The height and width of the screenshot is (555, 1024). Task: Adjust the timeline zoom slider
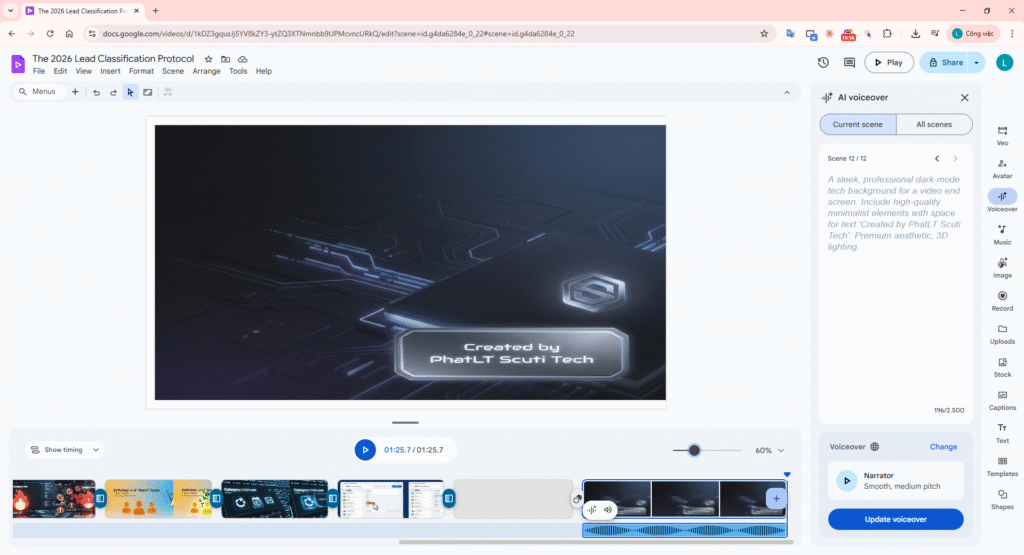694,450
